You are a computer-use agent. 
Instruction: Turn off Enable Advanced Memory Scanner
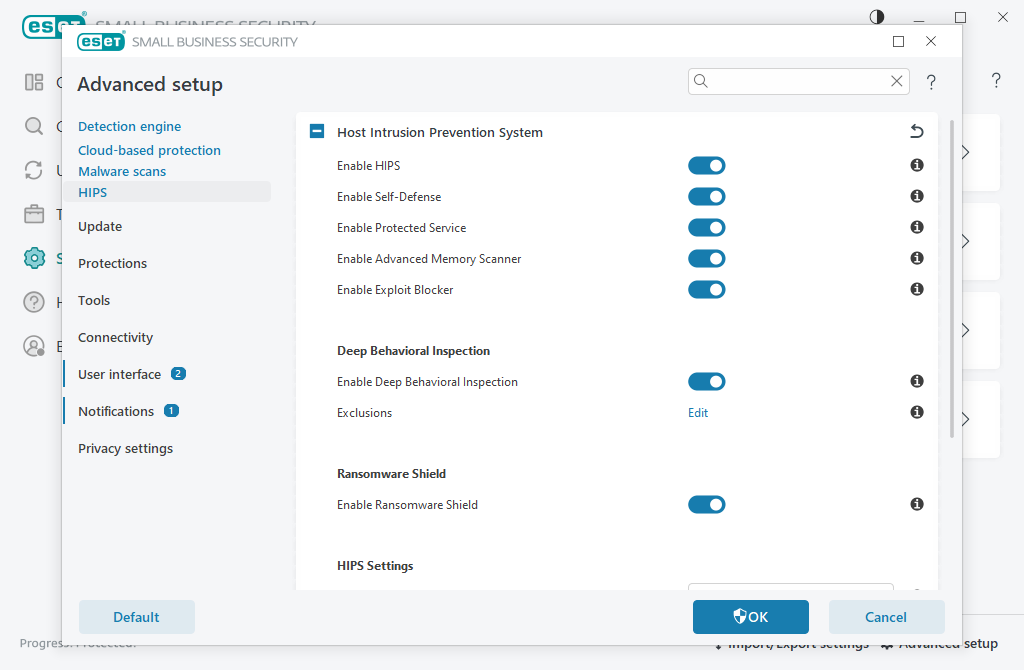pyautogui.click(x=706, y=259)
